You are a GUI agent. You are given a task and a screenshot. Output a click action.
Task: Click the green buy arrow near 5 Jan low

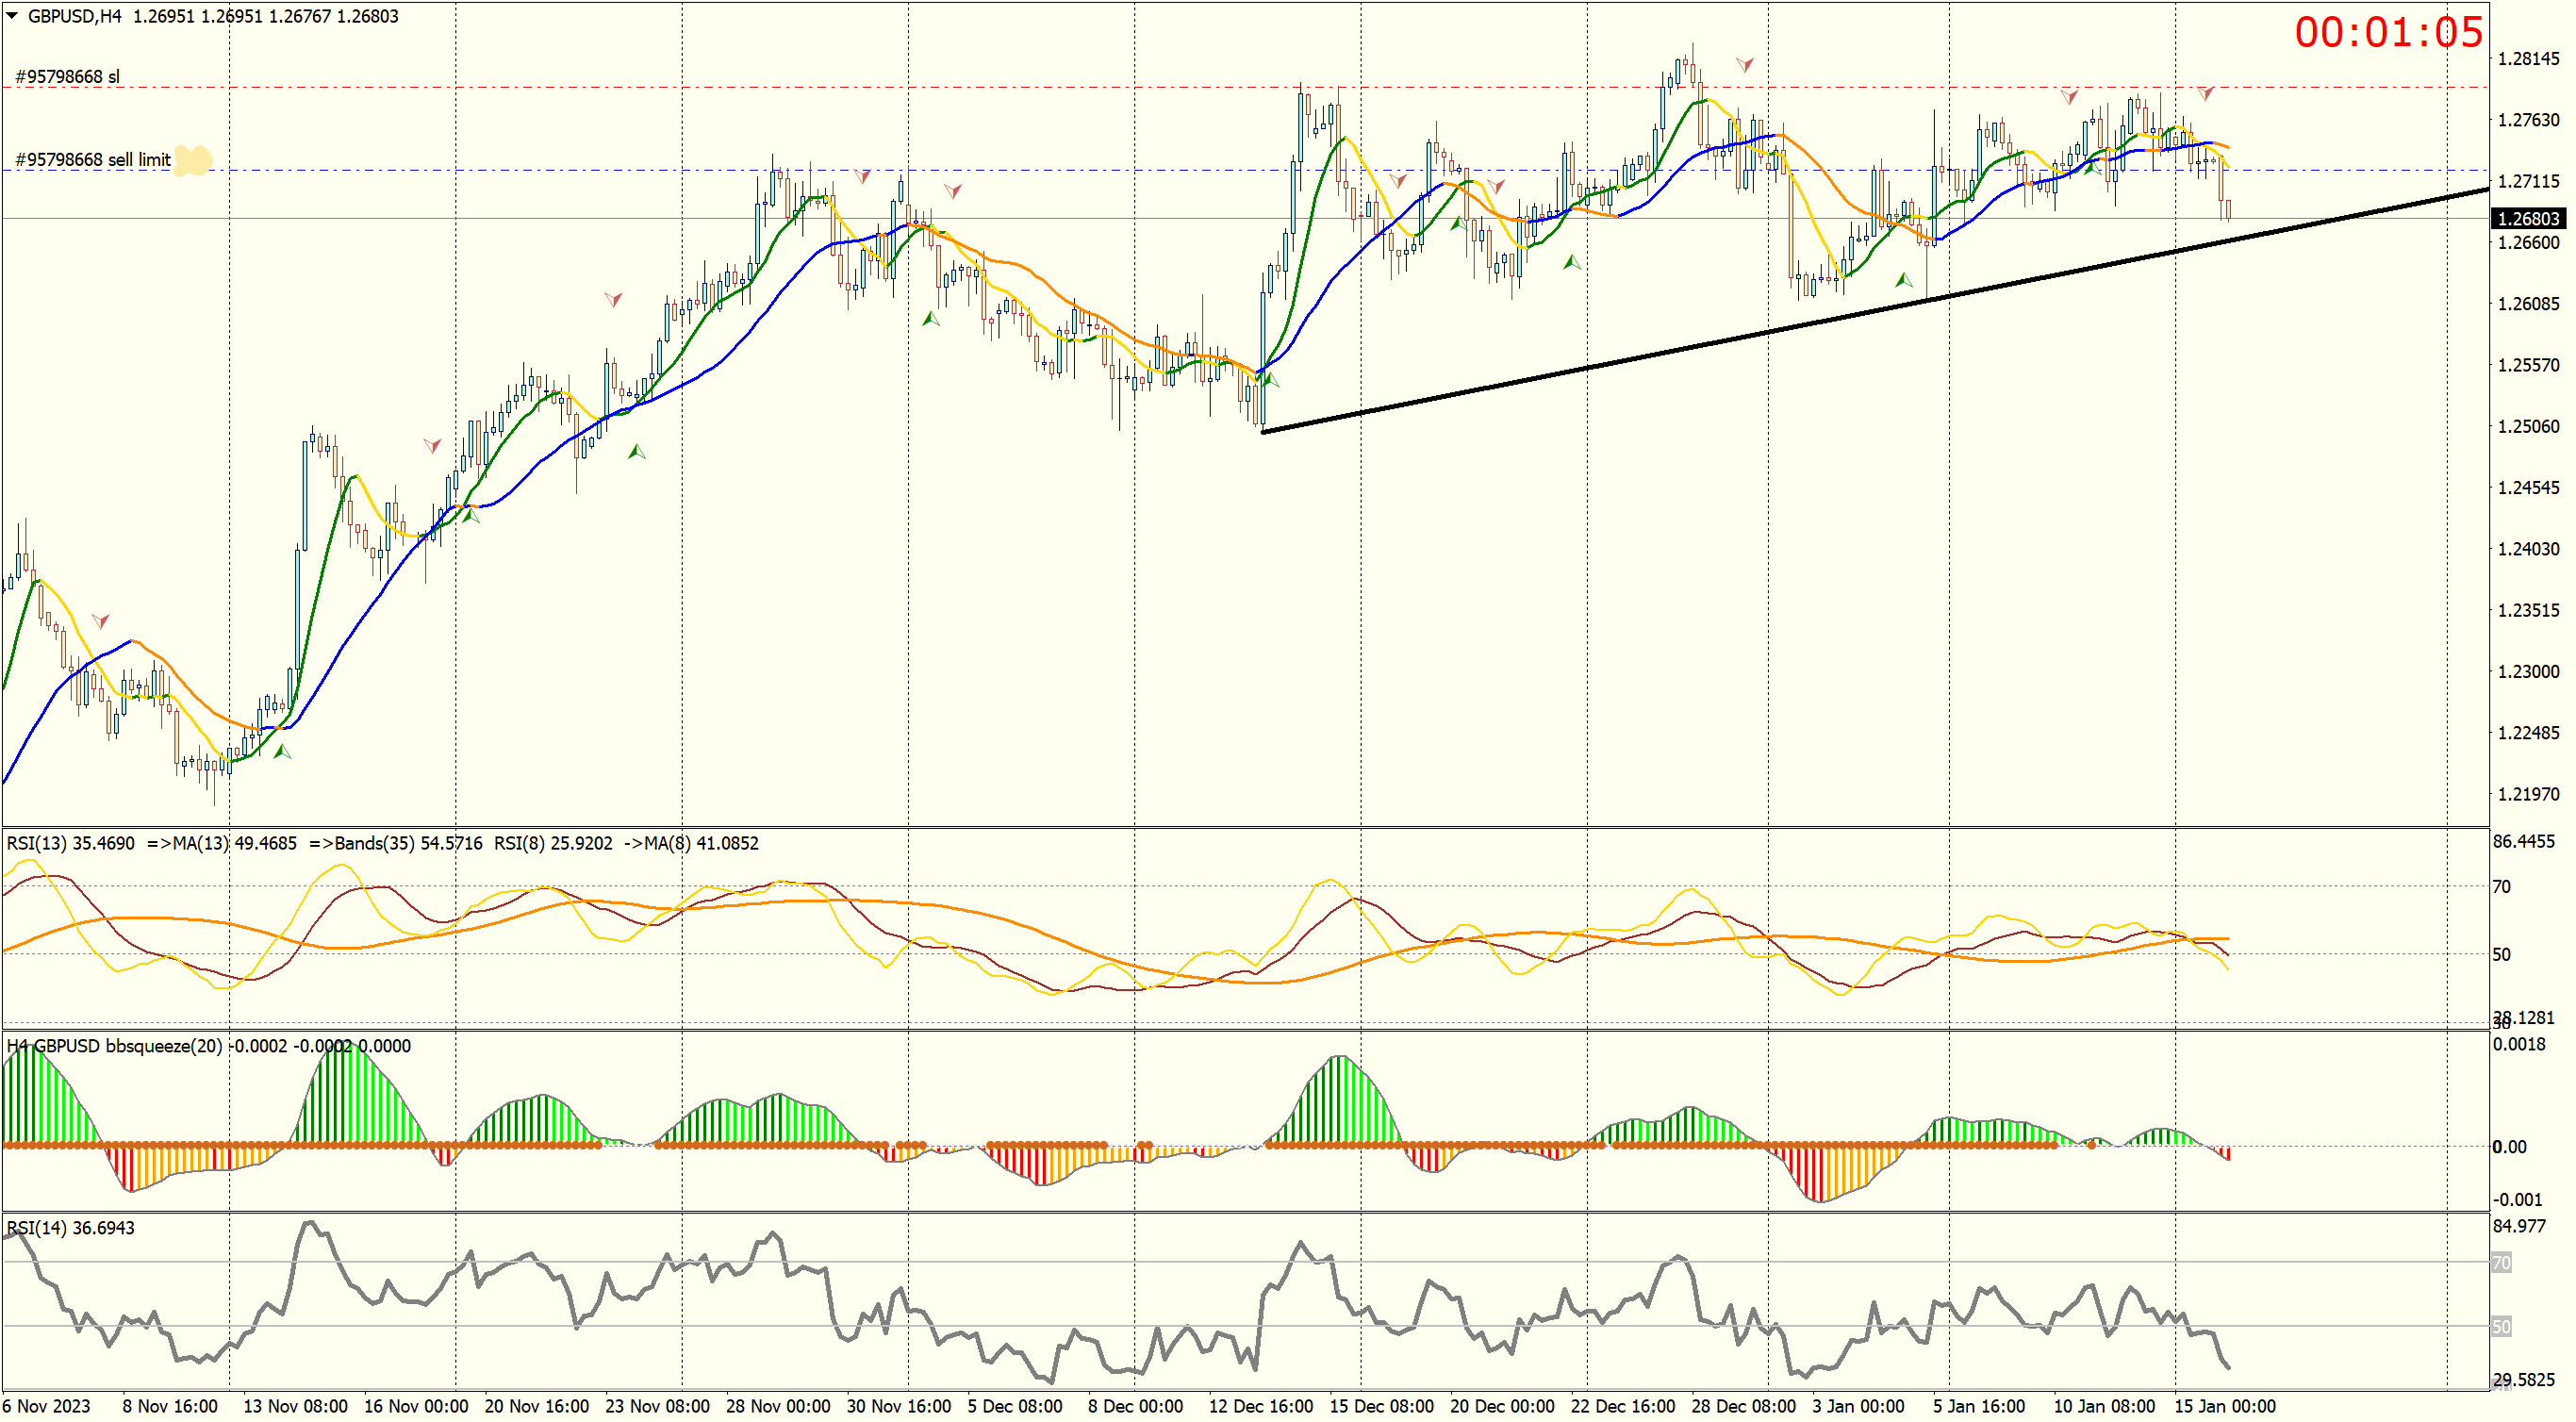pyautogui.click(x=1904, y=281)
